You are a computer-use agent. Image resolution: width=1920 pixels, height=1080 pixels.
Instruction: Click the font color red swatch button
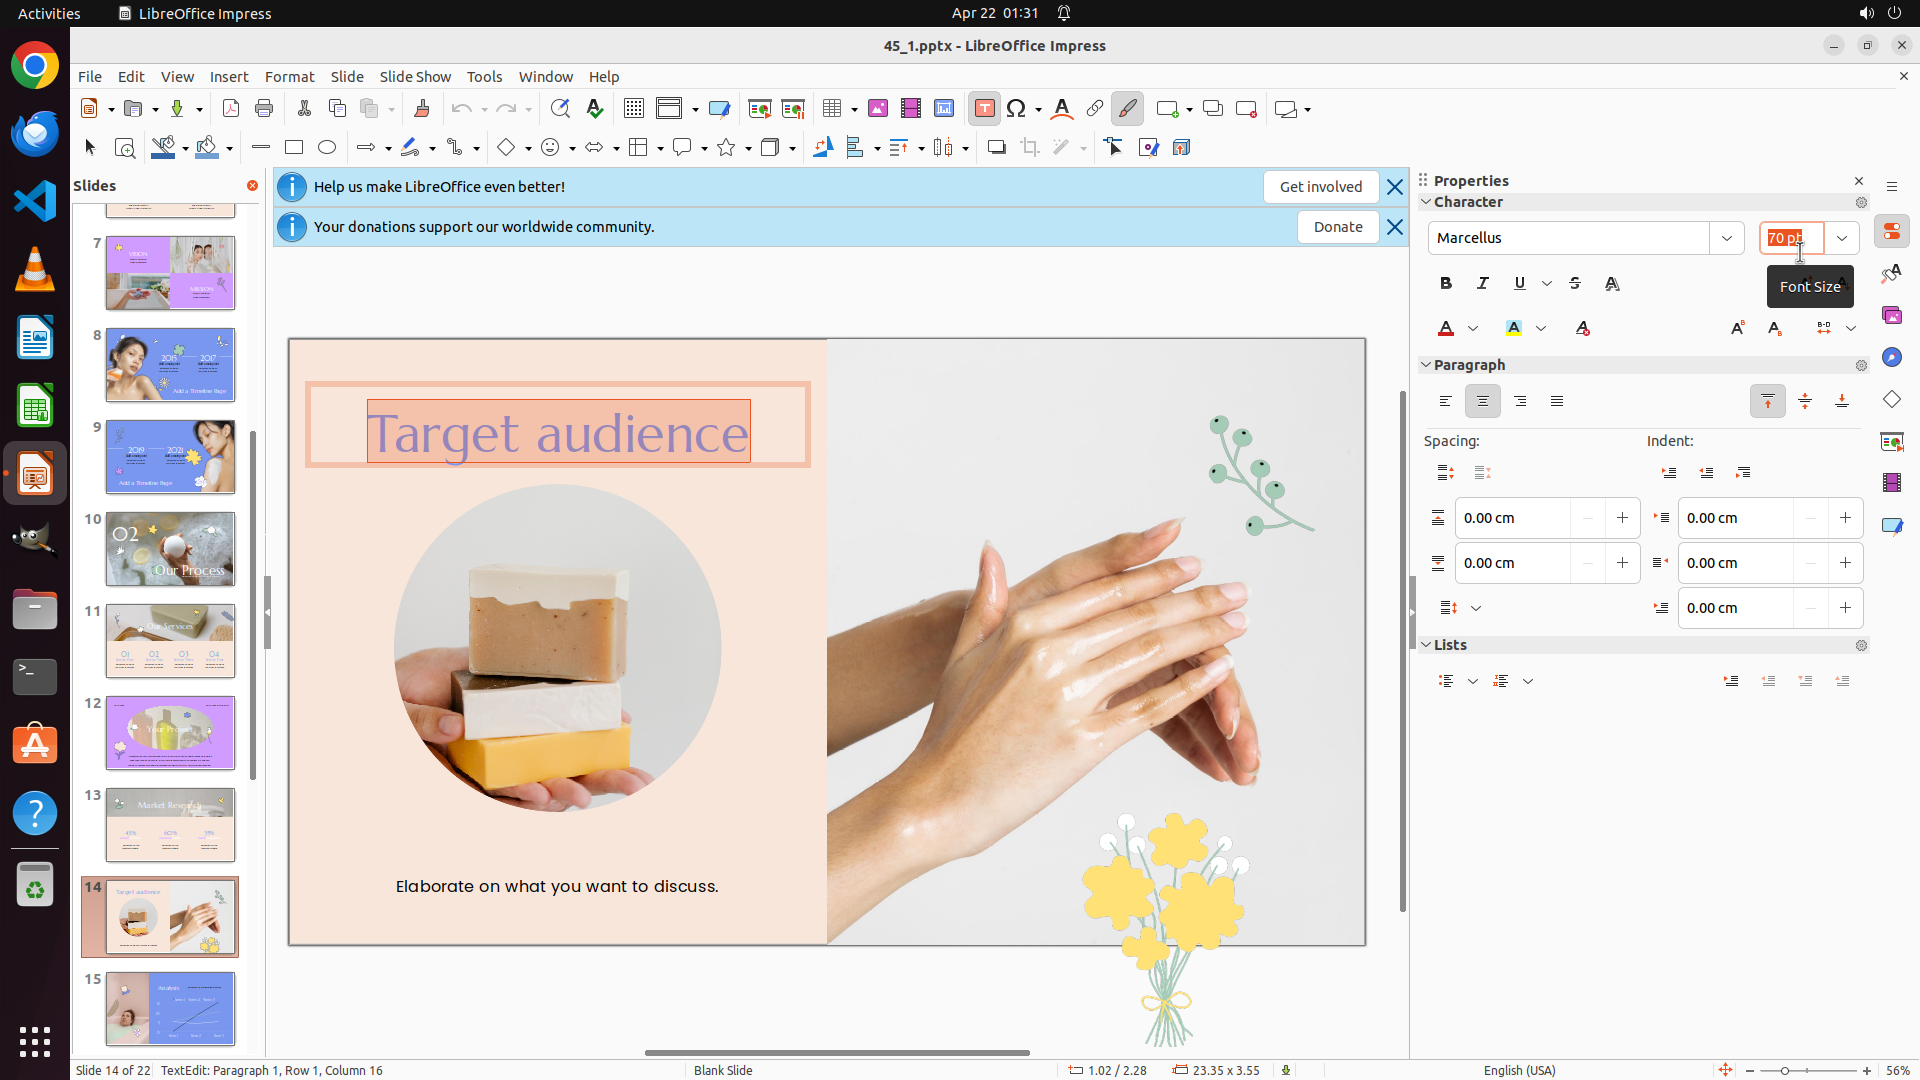pyautogui.click(x=1446, y=328)
